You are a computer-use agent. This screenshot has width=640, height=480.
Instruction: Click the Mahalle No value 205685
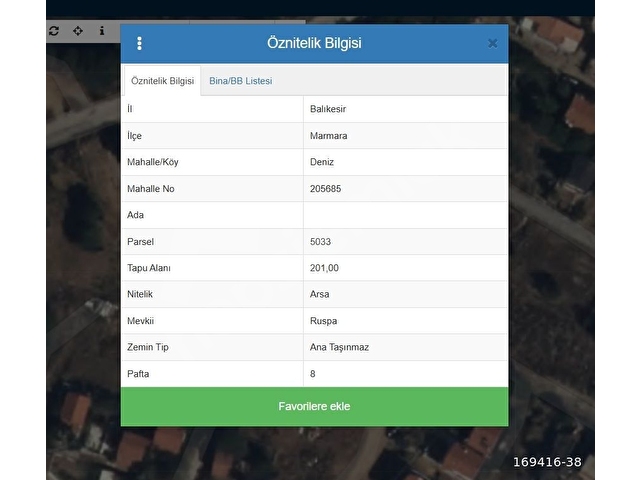[325, 189]
